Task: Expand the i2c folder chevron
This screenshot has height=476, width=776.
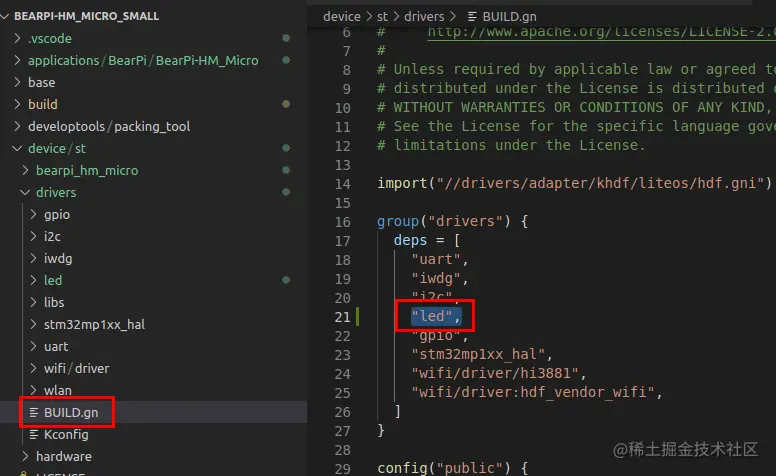Action: 34,237
